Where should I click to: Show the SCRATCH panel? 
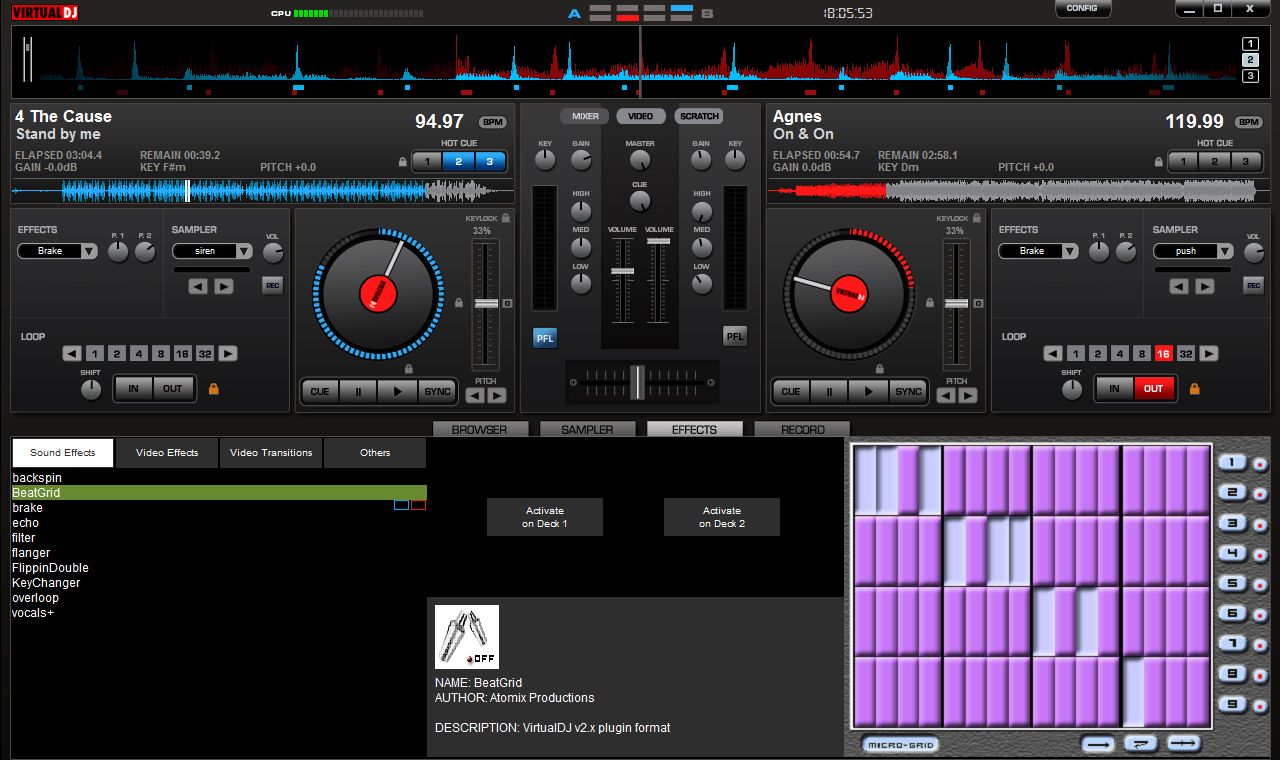coord(699,116)
